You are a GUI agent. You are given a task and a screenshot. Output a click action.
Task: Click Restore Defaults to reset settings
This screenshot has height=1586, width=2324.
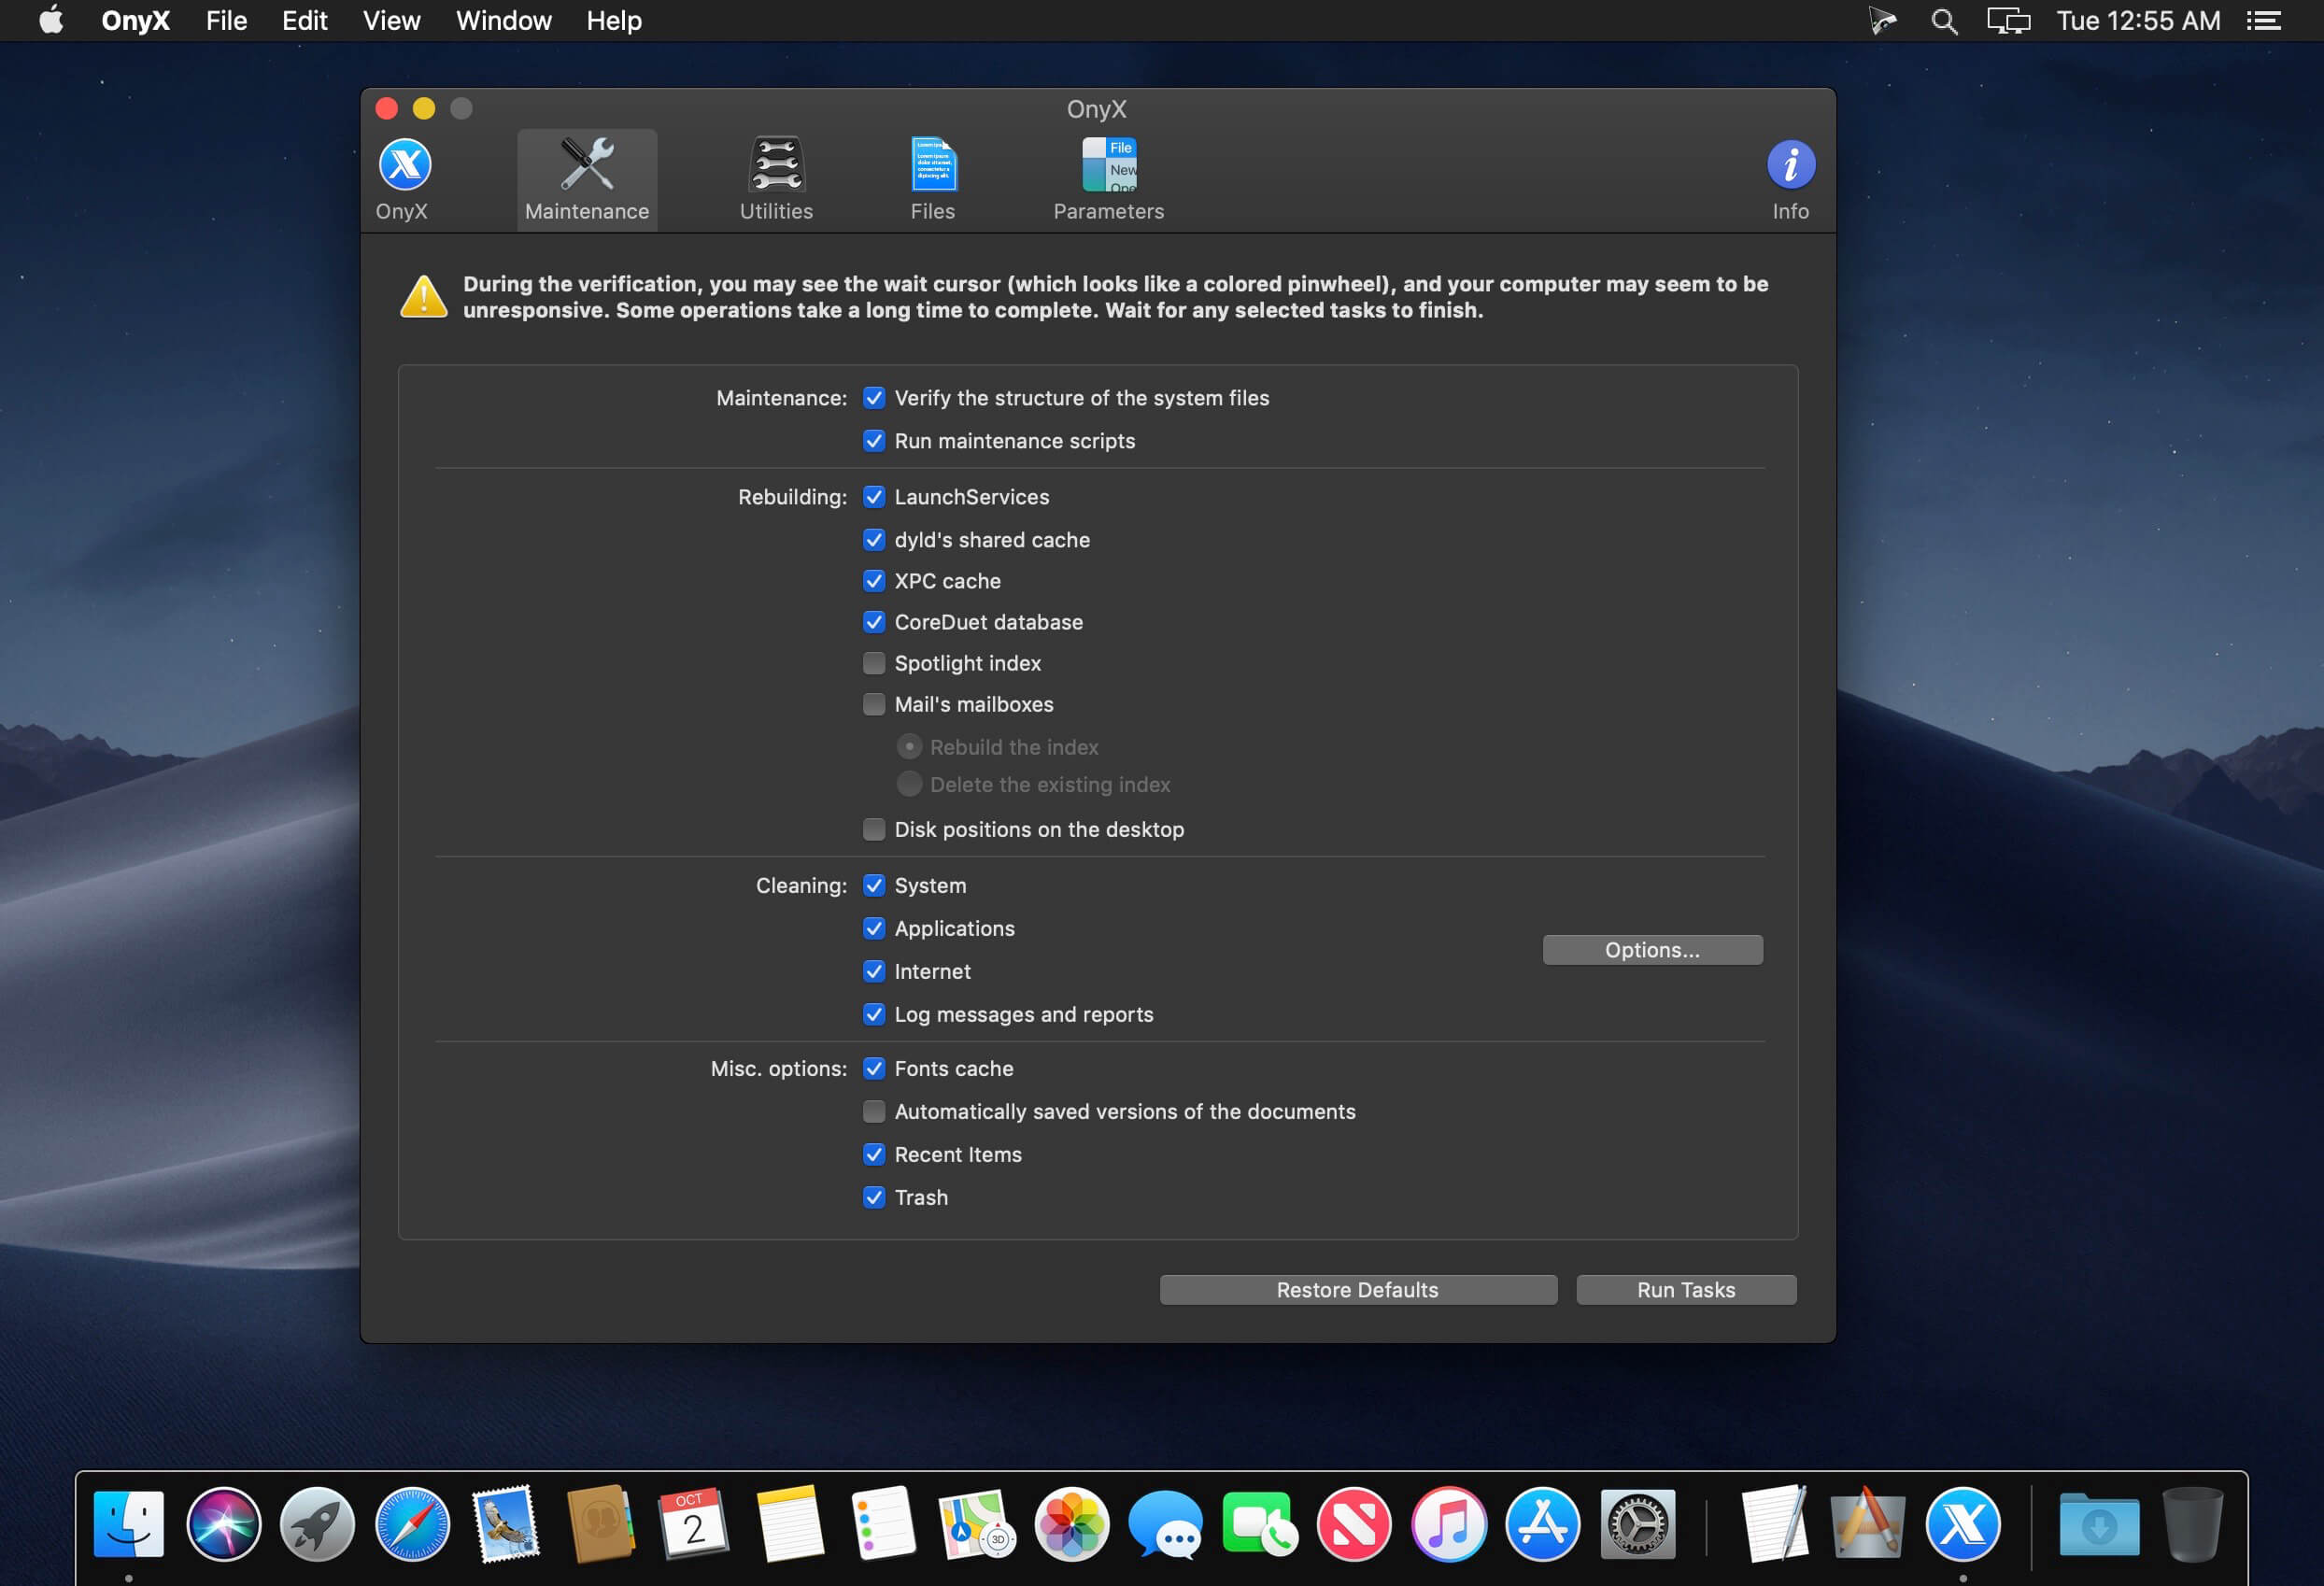tap(1360, 1289)
